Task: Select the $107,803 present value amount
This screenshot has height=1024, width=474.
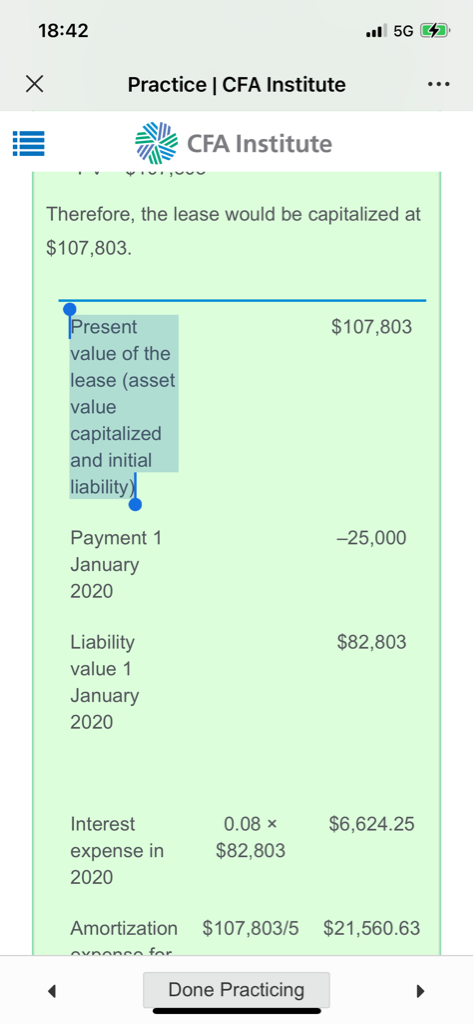Action: pos(371,327)
